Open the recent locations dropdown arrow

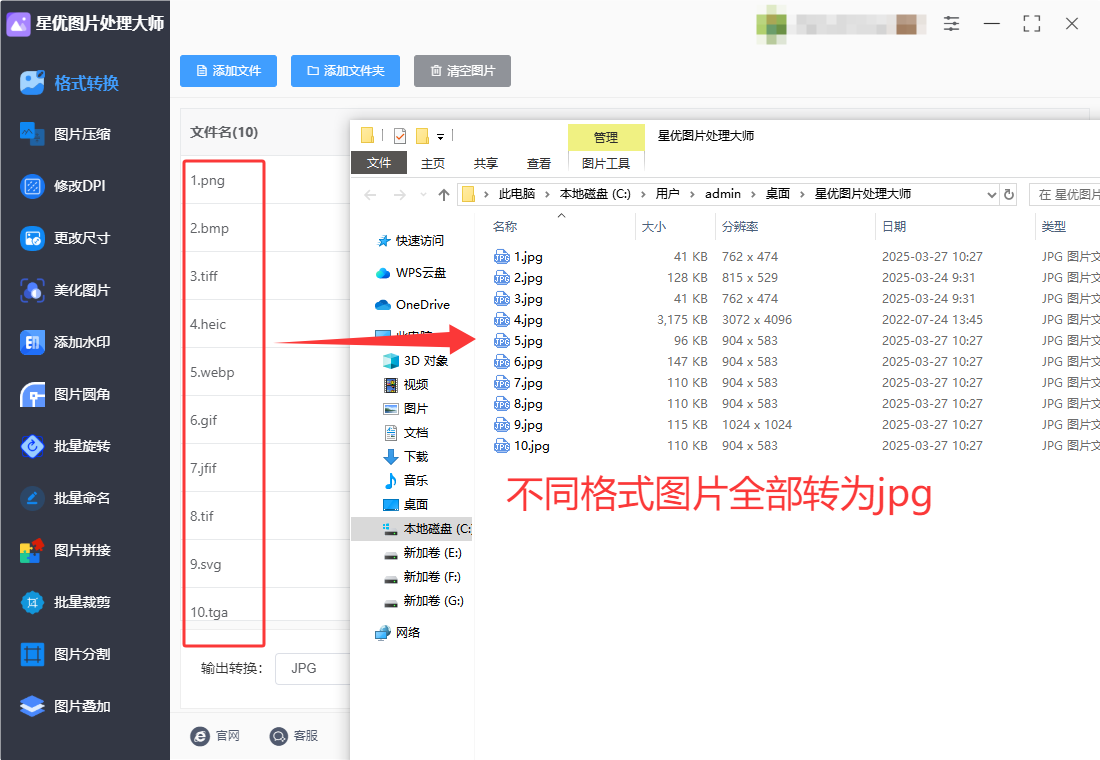422,194
